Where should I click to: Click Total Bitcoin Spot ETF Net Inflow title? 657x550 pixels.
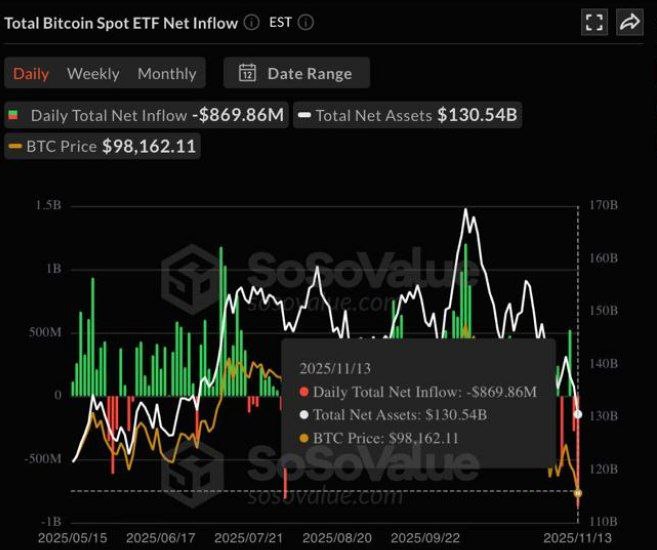click(121, 22)
